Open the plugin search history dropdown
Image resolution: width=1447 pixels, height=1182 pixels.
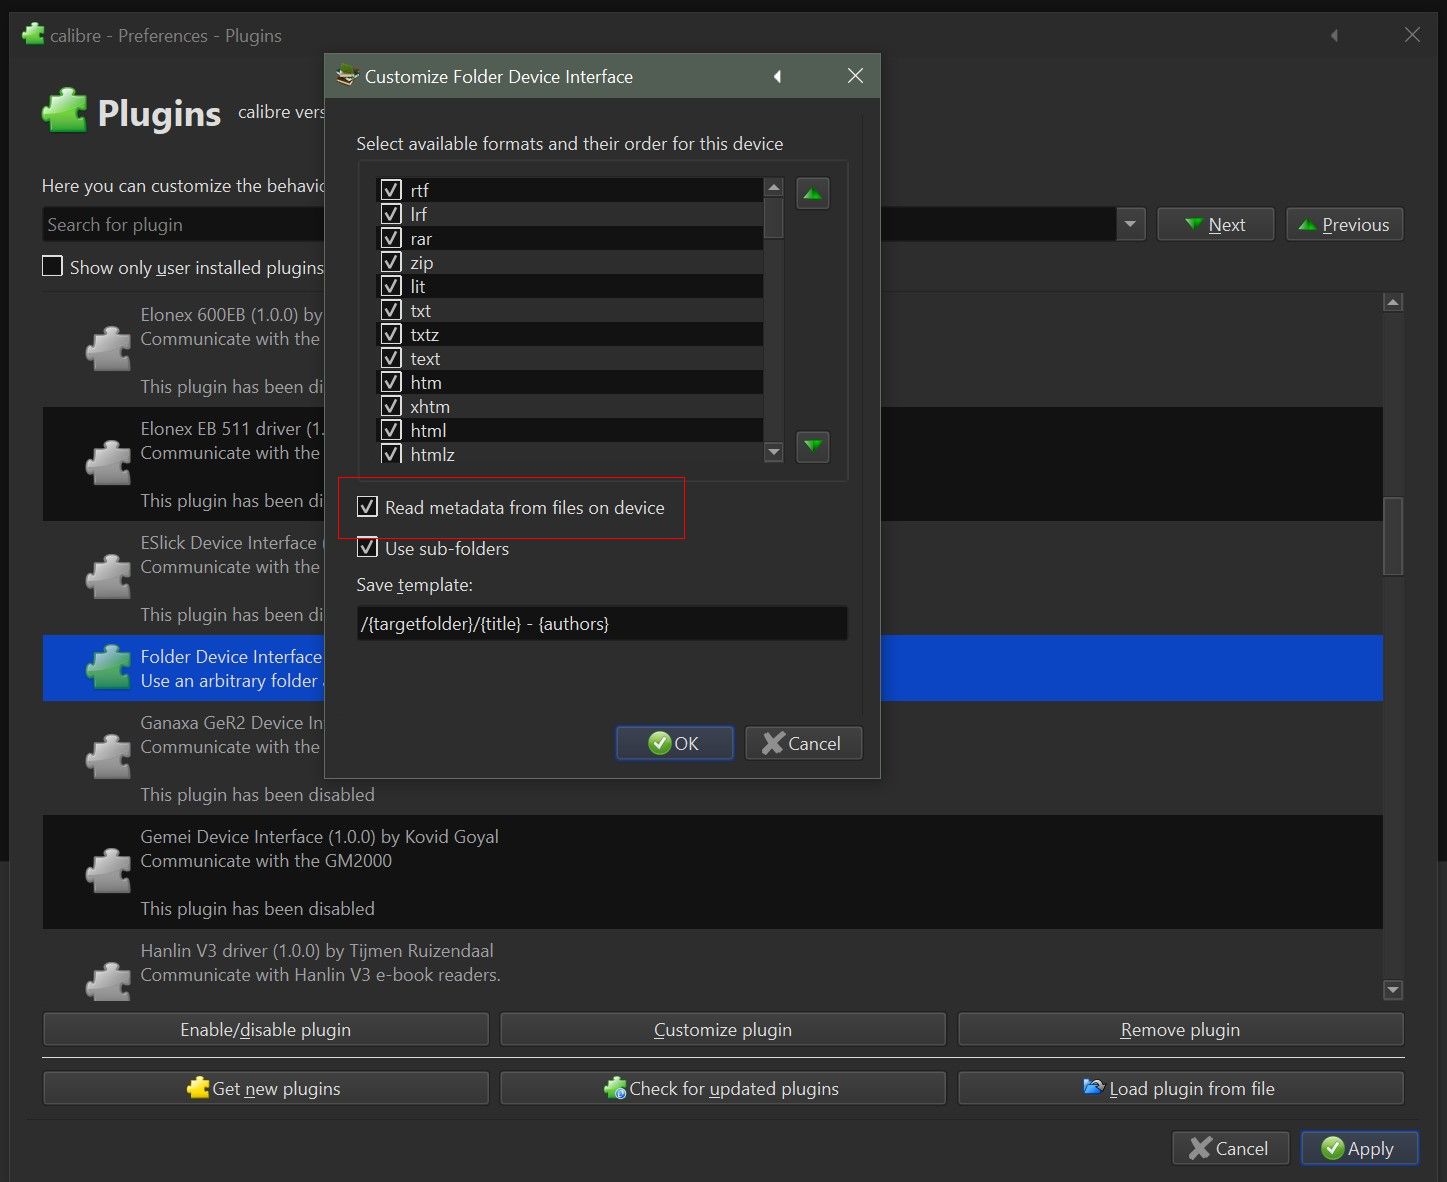point(1130,224)
